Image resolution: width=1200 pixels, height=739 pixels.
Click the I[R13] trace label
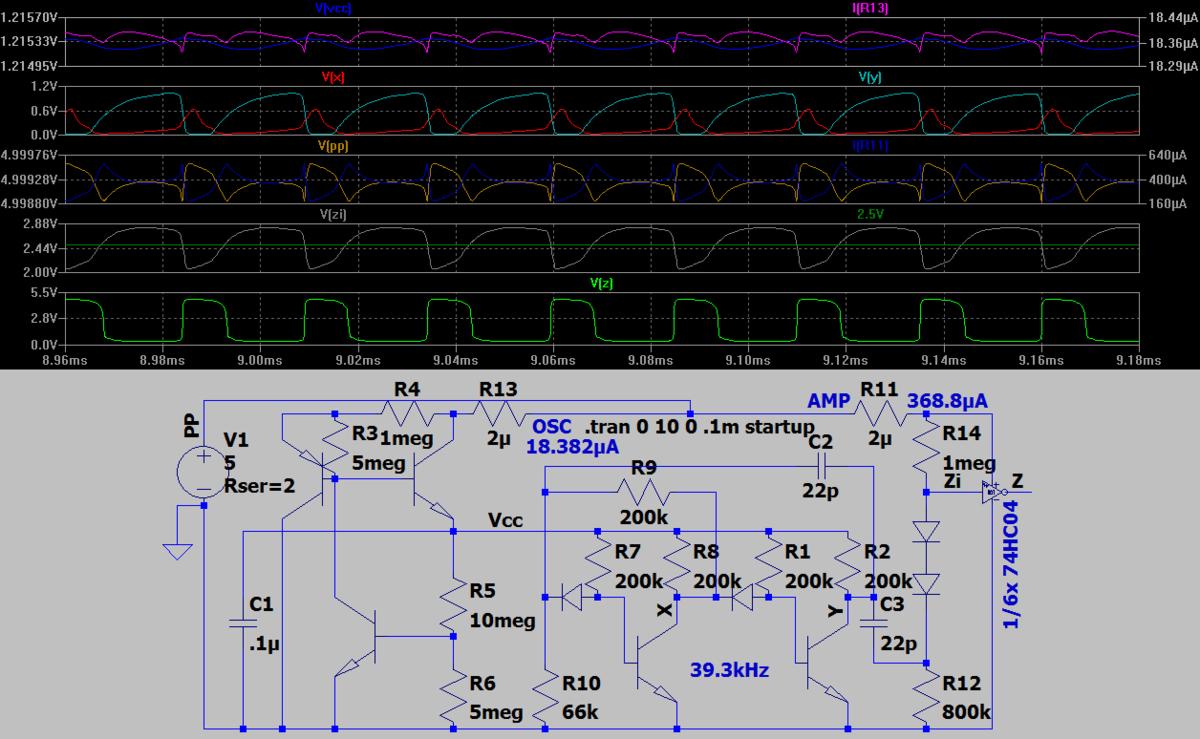[869, 8]
